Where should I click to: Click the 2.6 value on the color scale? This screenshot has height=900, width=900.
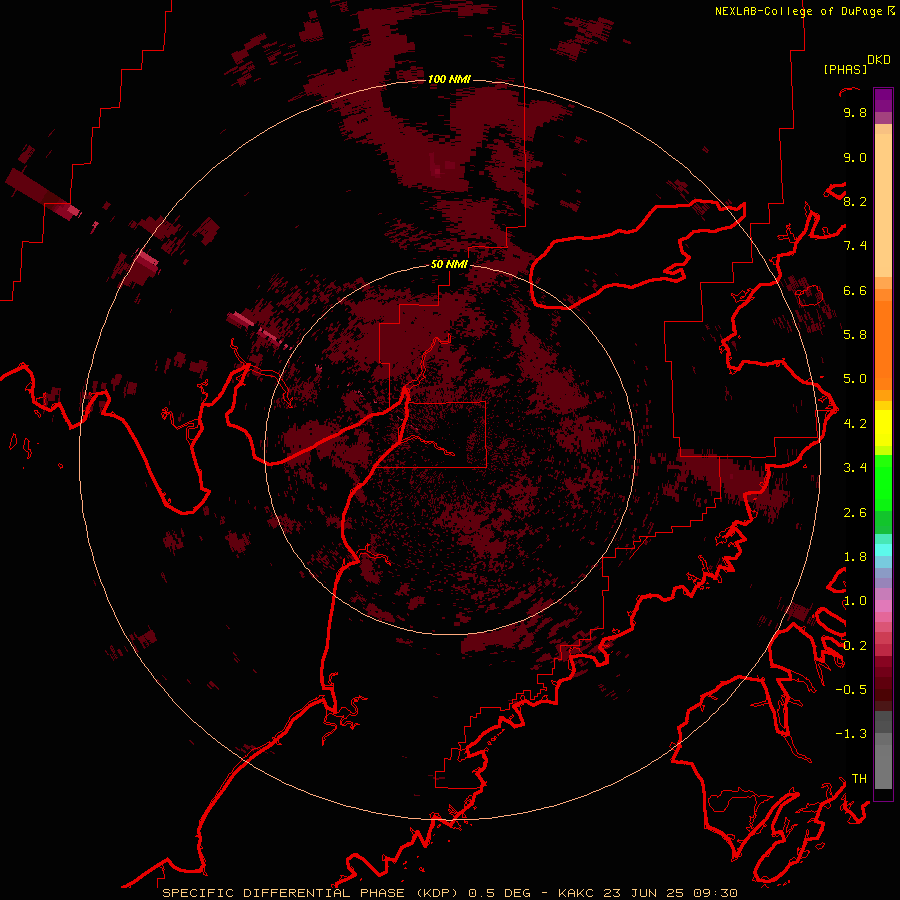click(855, 513)
